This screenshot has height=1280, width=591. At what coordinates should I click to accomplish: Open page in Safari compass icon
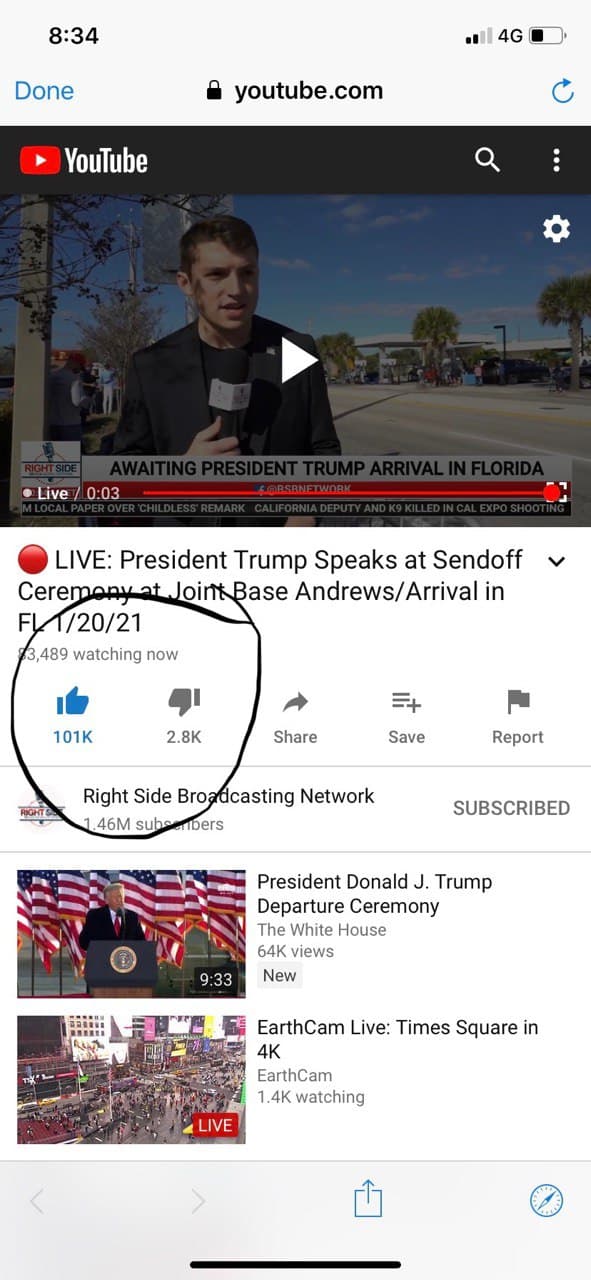tap(546, 1200)
